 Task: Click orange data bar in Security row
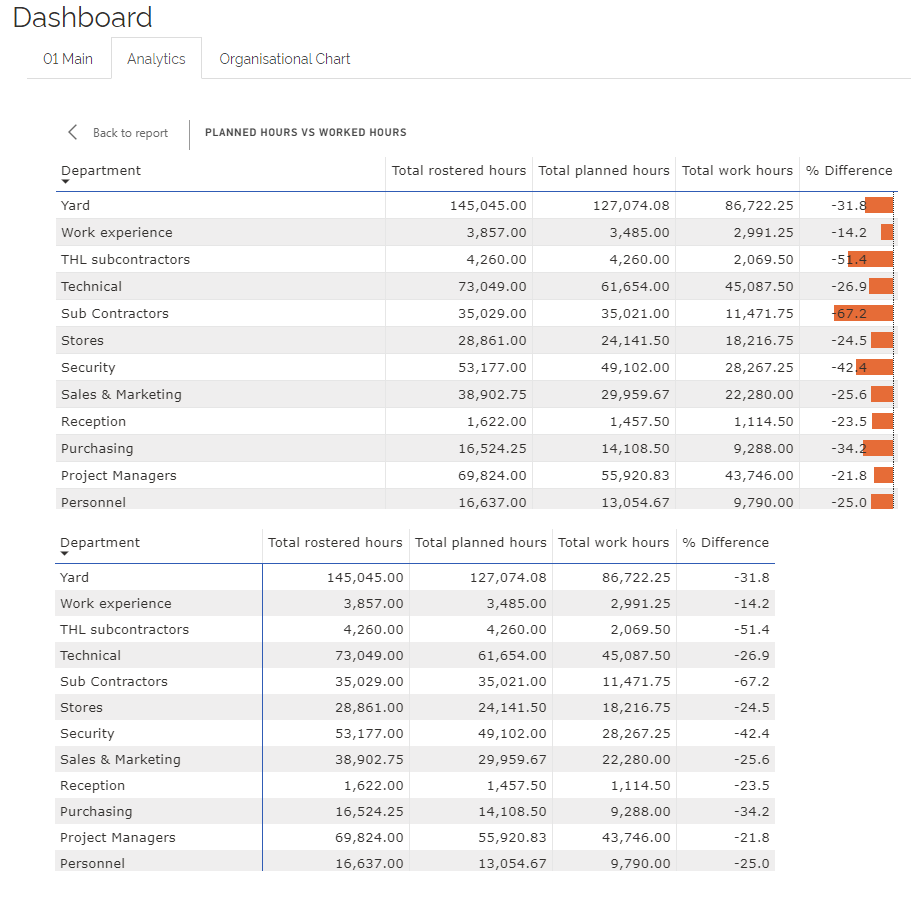pyautogui.click(x=874, y=367)
